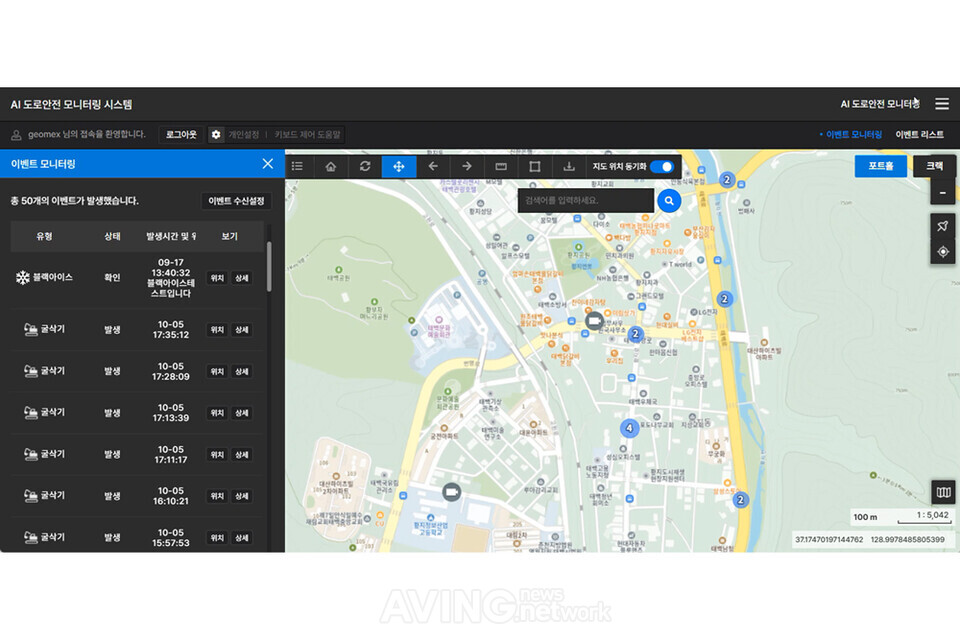Toggle the 크랙 layer button
Screen dimensions: 960x639
tap(934, 166)
